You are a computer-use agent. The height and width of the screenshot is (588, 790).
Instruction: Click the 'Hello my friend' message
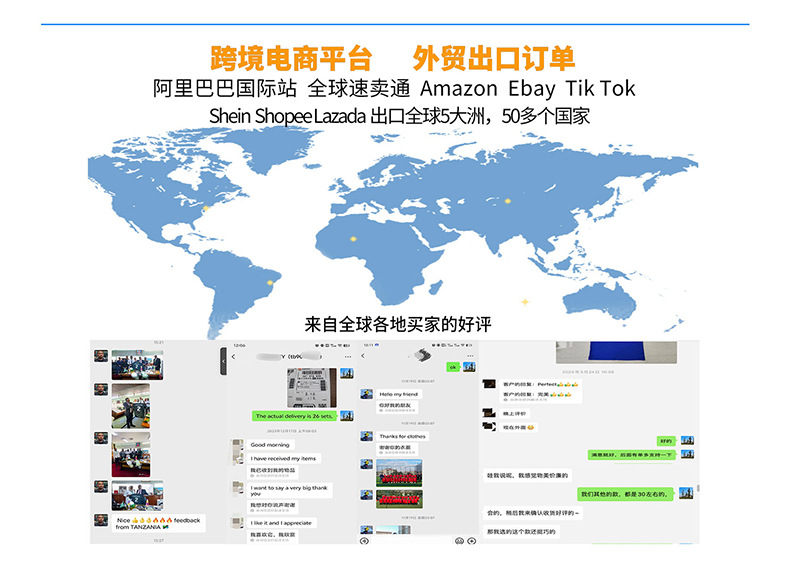(x=399, y=394)
